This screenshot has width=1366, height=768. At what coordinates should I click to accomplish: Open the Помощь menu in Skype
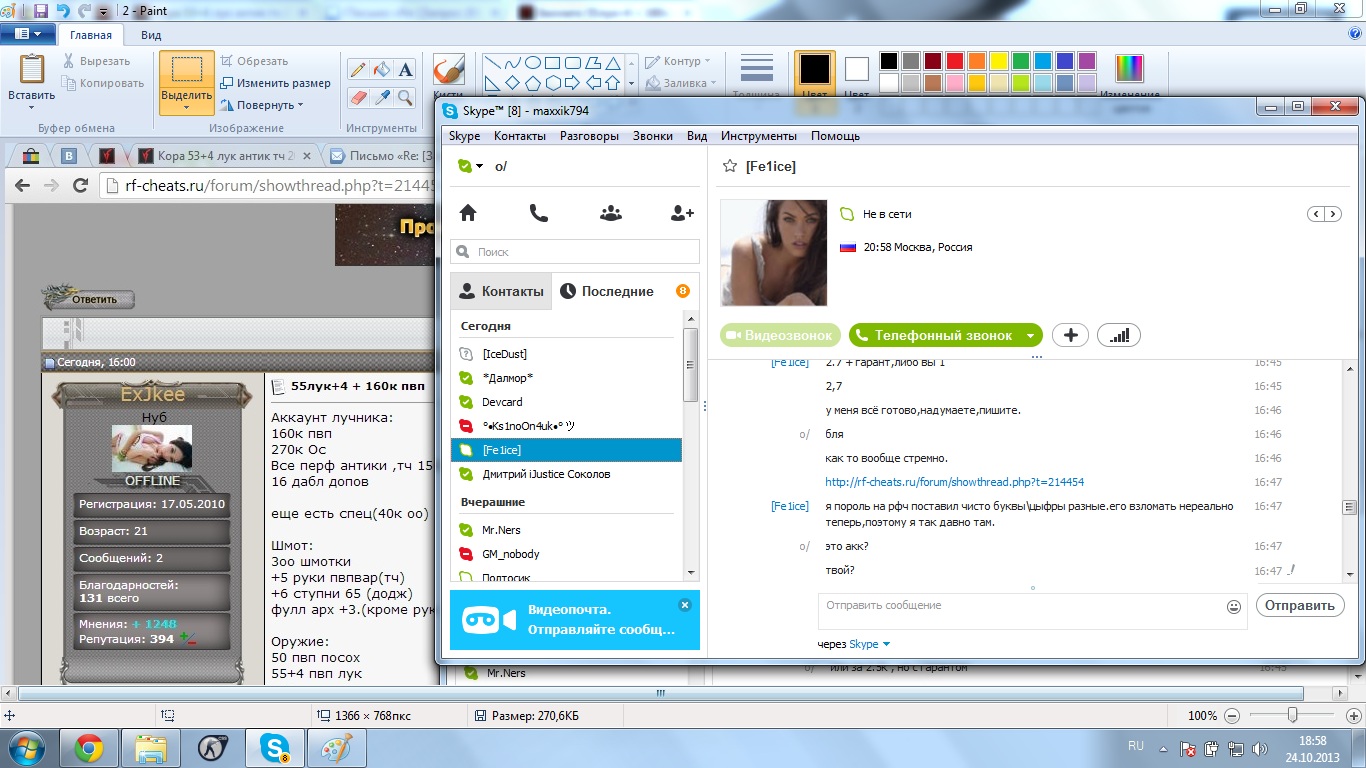[x=835, y=136]
